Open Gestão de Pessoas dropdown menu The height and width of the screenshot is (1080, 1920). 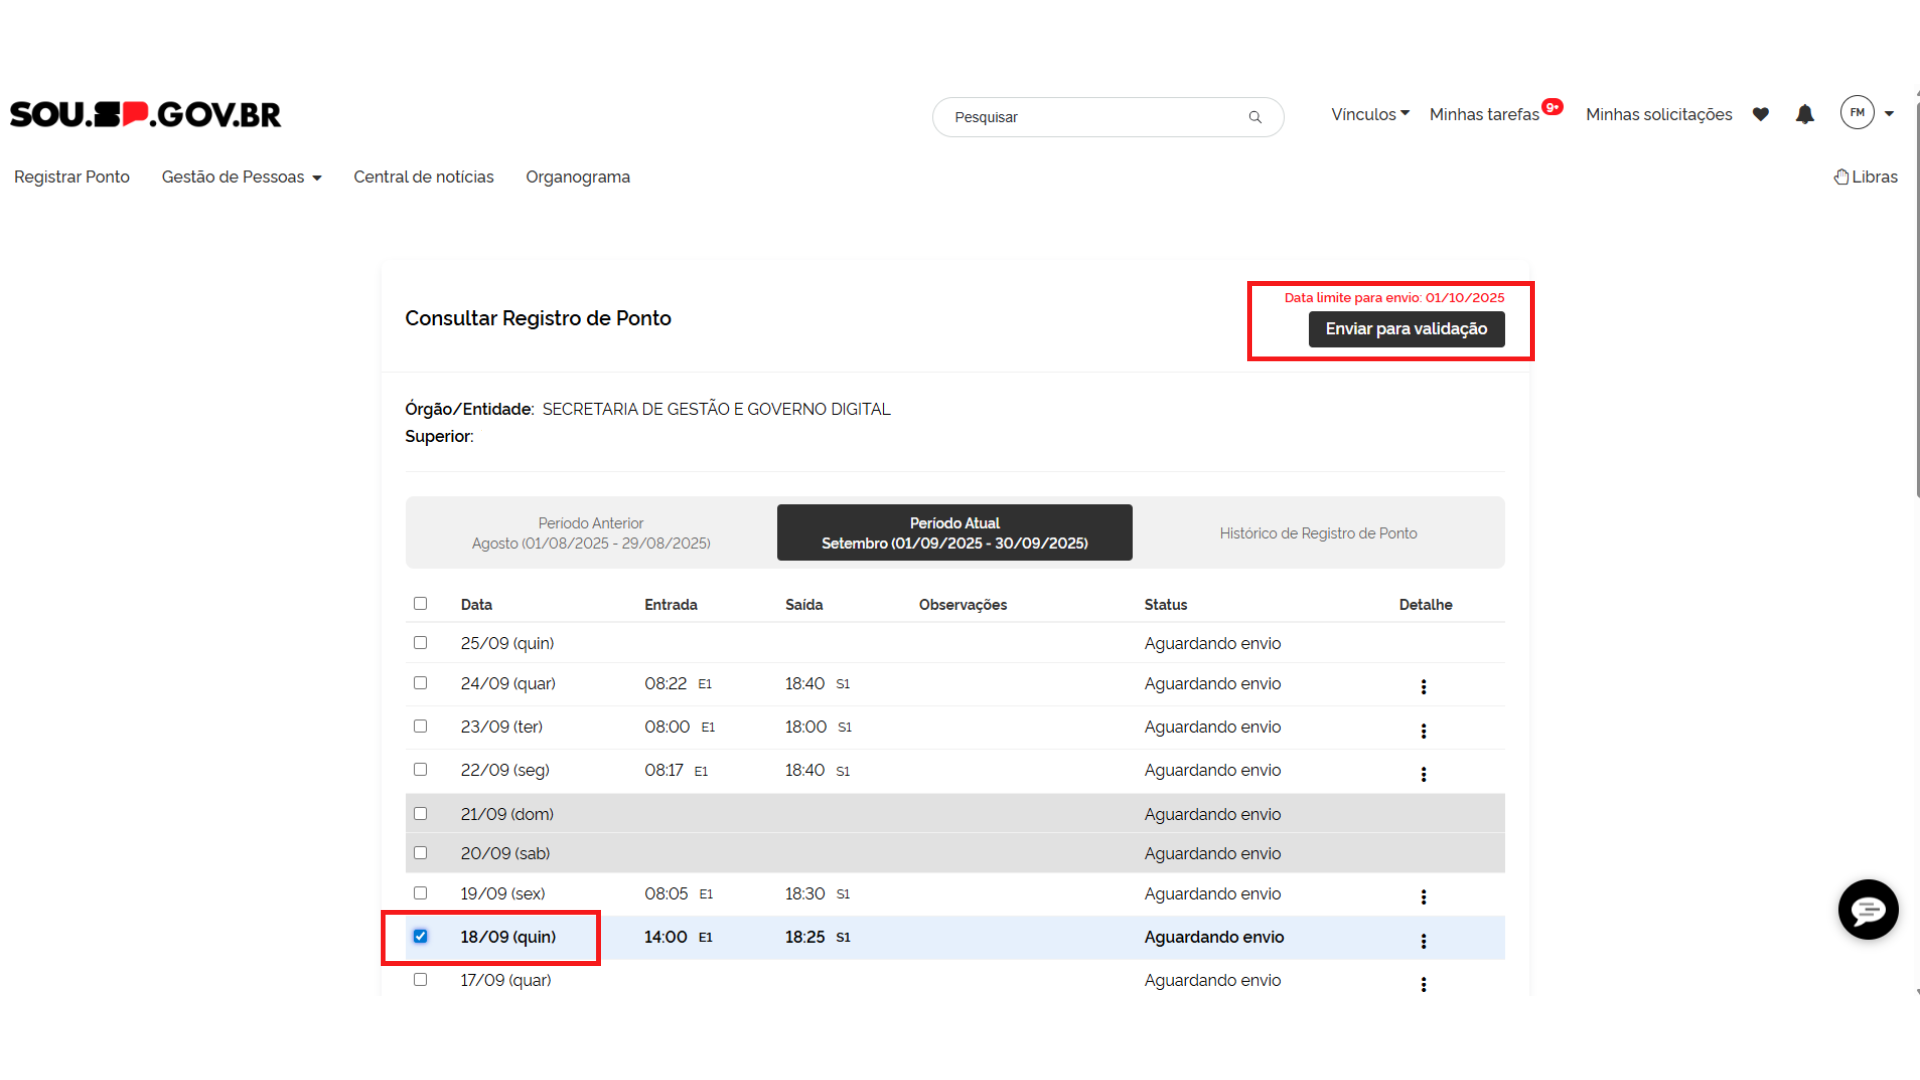coord(241,177)
